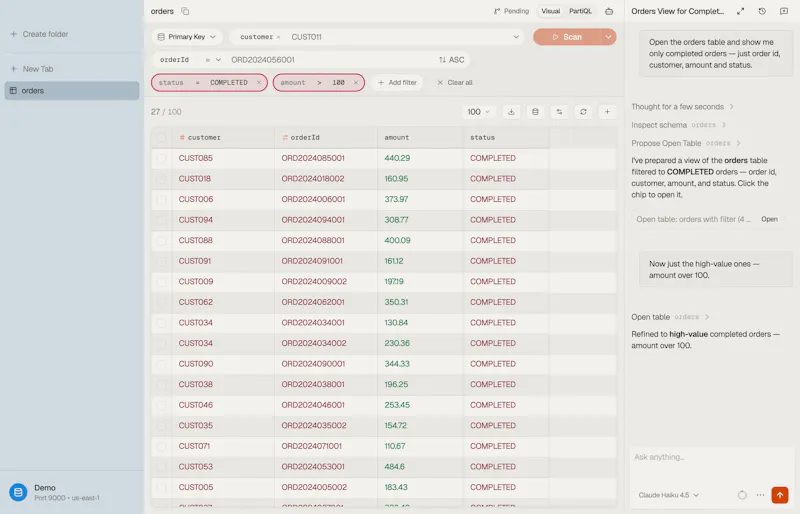This screenshot has width=800, height=514.
Task: Open the Primary Key index dropdown
Action: tap(187, 37)
